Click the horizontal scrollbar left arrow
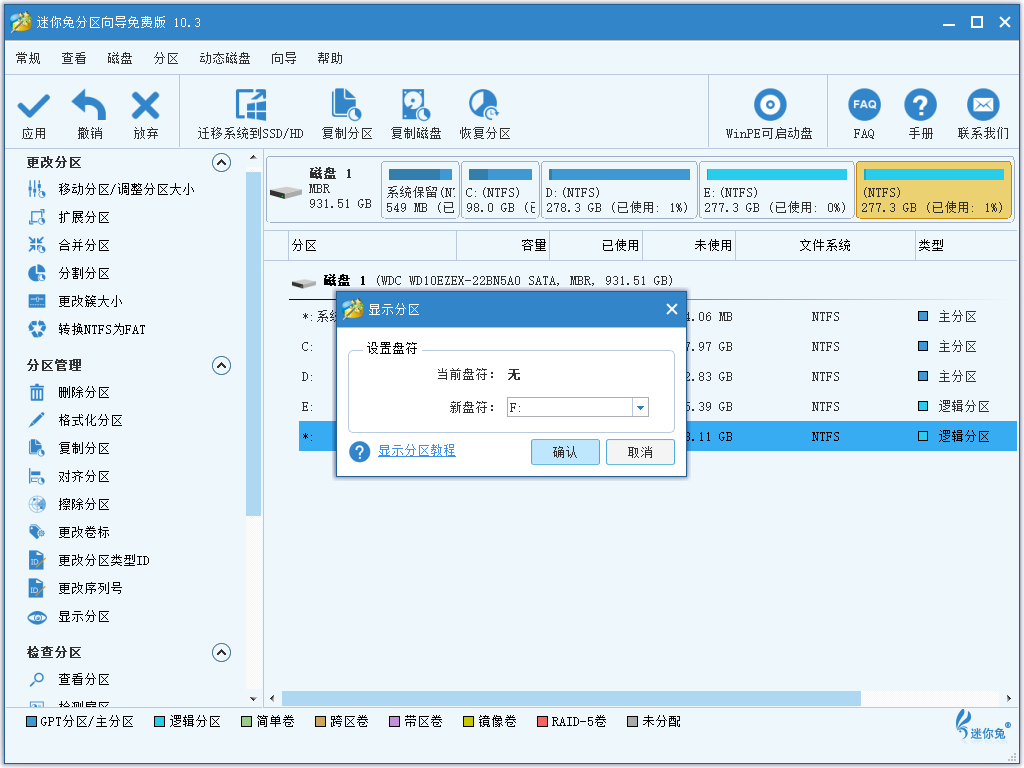This screenshot has width=1024, height=768. click(x=272, y=698)
